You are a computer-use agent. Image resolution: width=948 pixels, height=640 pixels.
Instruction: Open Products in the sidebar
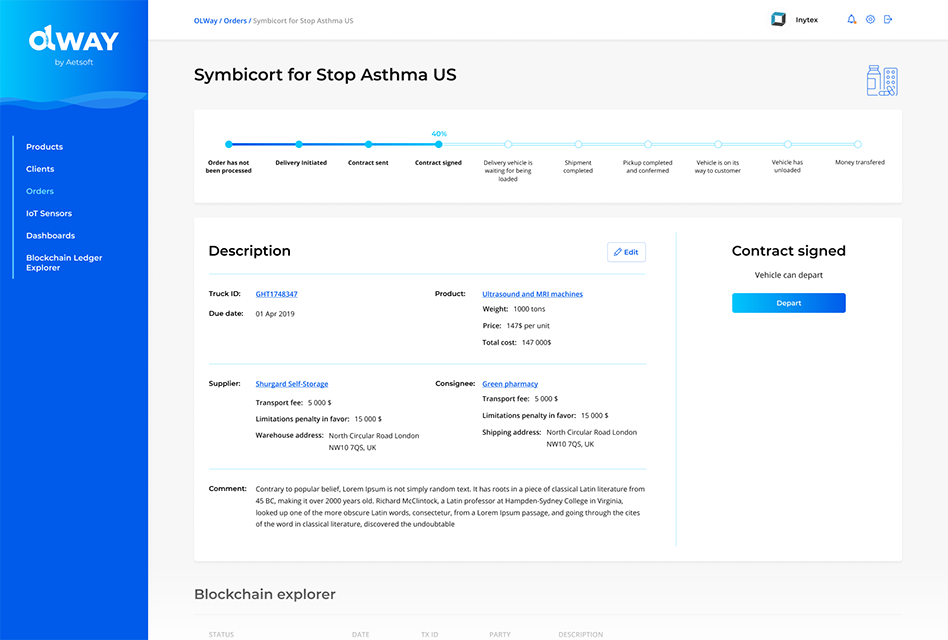(x=44, y=147)
